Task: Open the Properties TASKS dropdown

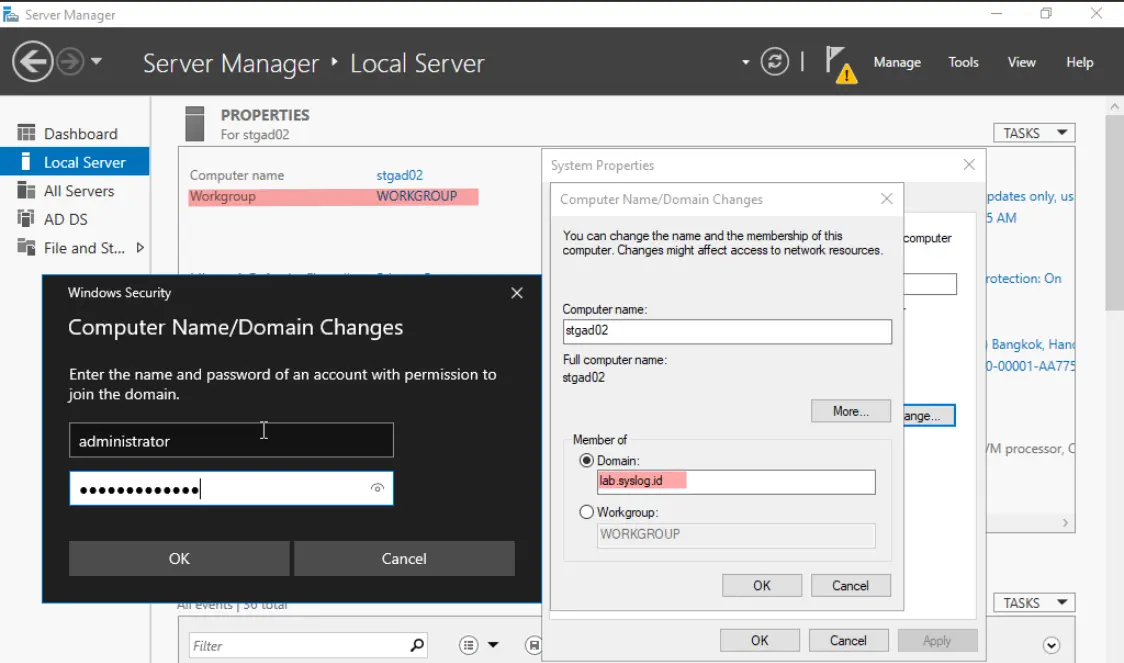Action: pos(1034,133)
